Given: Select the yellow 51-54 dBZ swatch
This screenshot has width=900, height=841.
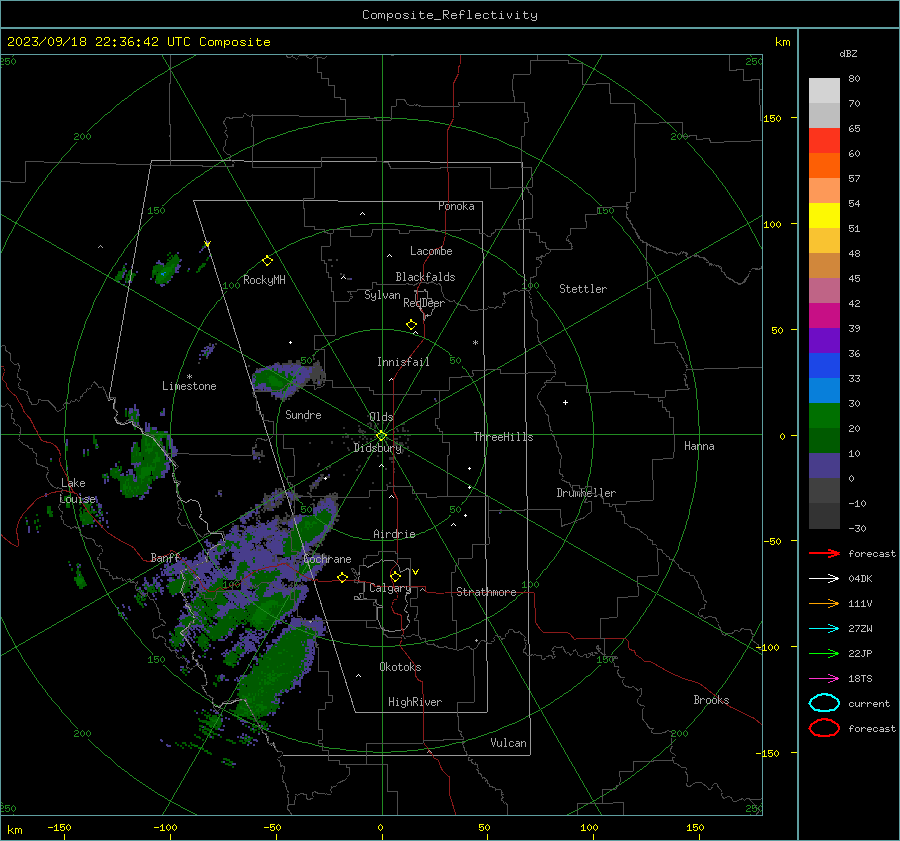Looking at the screenshot, I should pyautogui.click(x=824, y=216).
